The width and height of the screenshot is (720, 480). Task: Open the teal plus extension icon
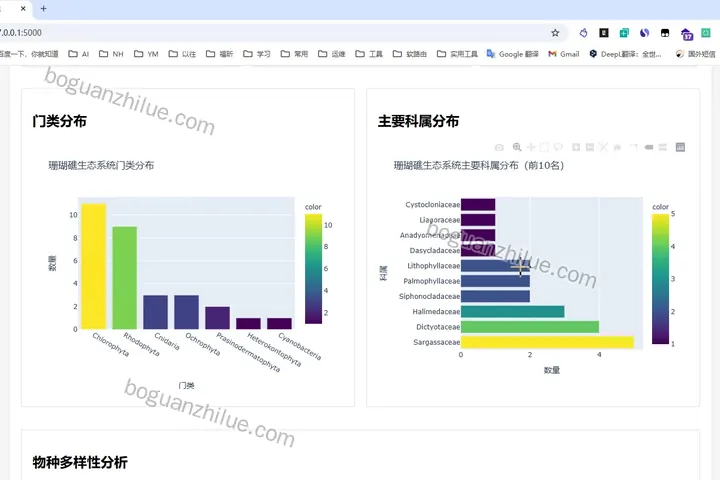coord(624,33)
